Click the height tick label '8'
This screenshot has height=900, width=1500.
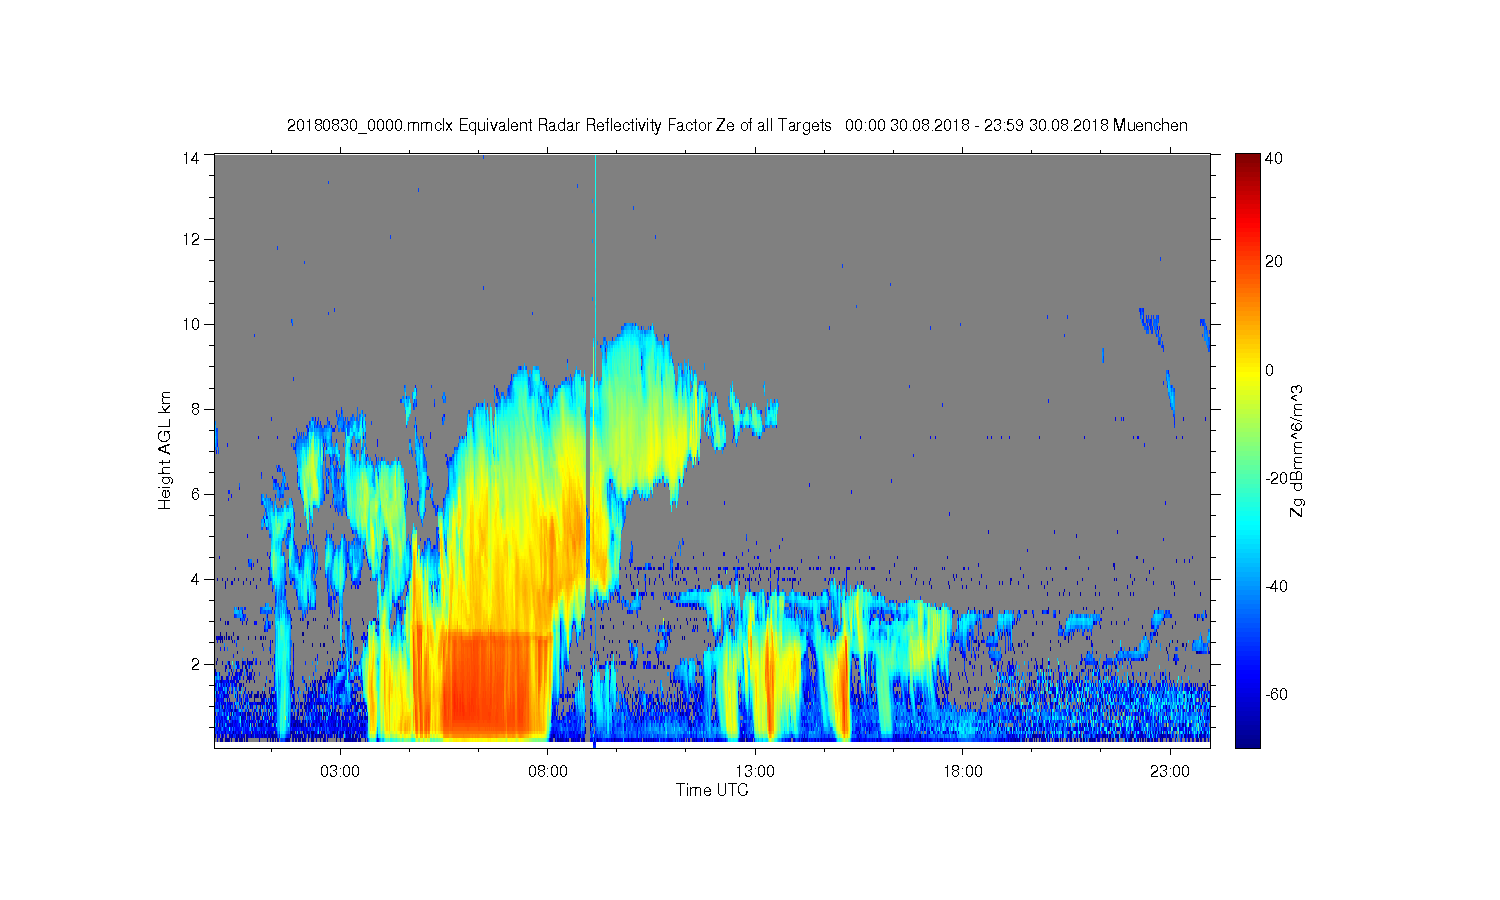pyautogui.click(x=197, y=408)
